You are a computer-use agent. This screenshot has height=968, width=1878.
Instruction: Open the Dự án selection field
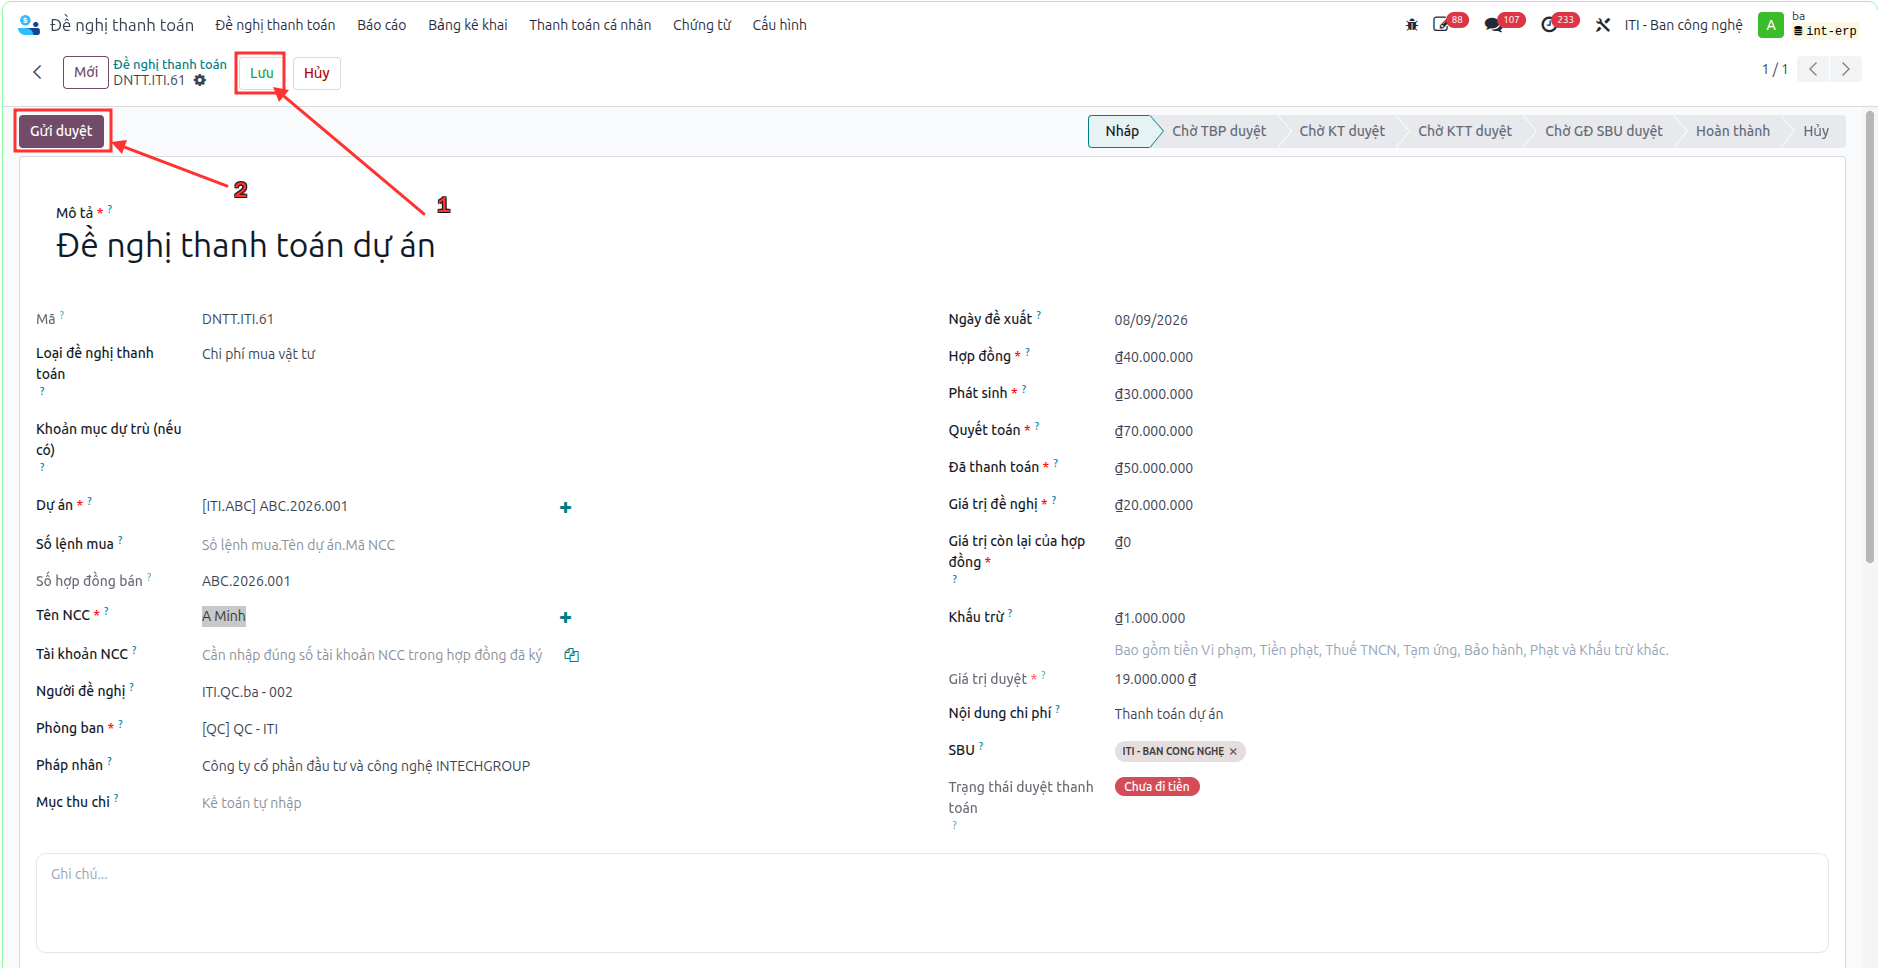coord(375,506)
